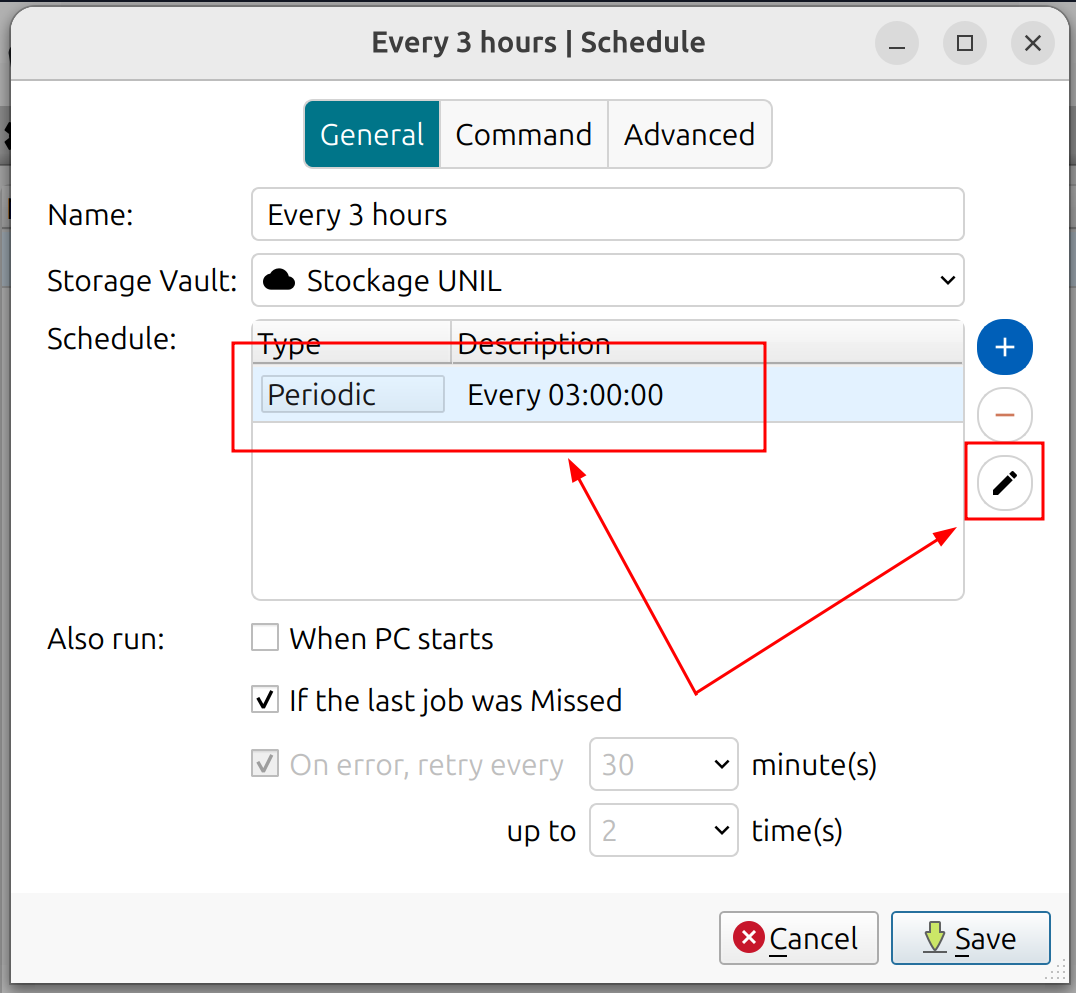Click the Cancel button

[798, 938]
